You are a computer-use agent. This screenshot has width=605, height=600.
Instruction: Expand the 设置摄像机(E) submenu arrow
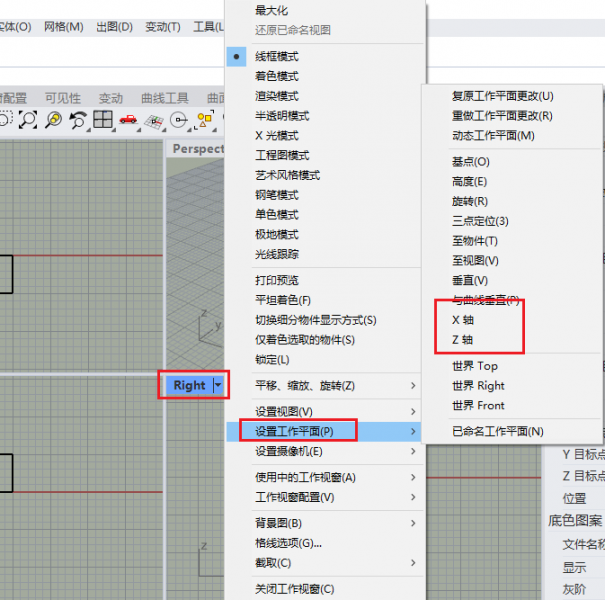pos(413,451)
